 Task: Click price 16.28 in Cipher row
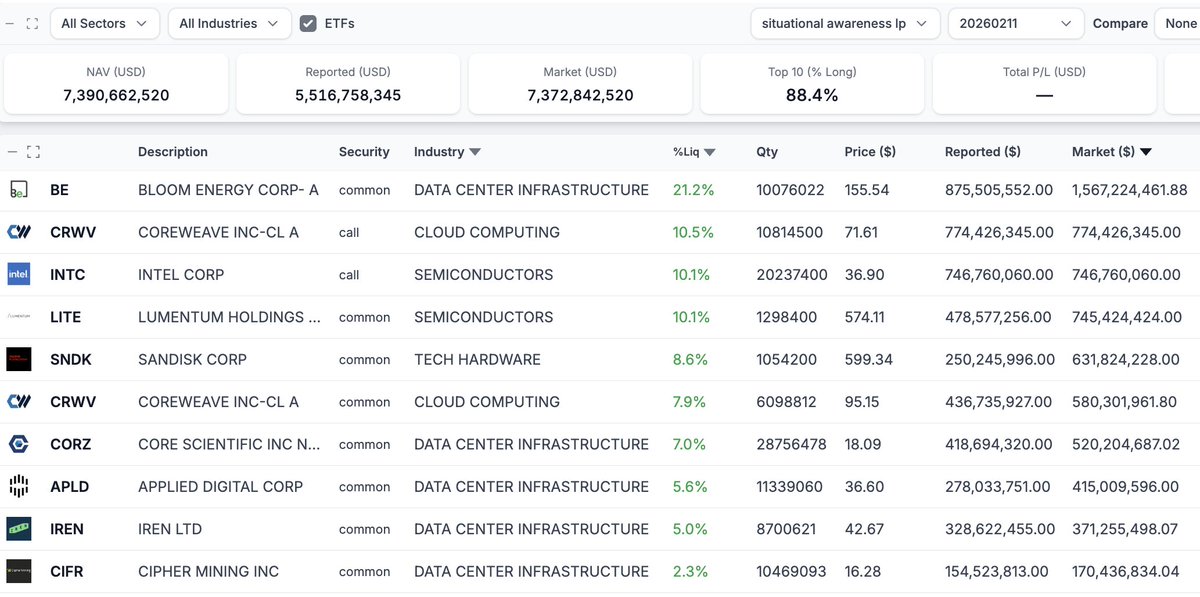tap(862, 572)
